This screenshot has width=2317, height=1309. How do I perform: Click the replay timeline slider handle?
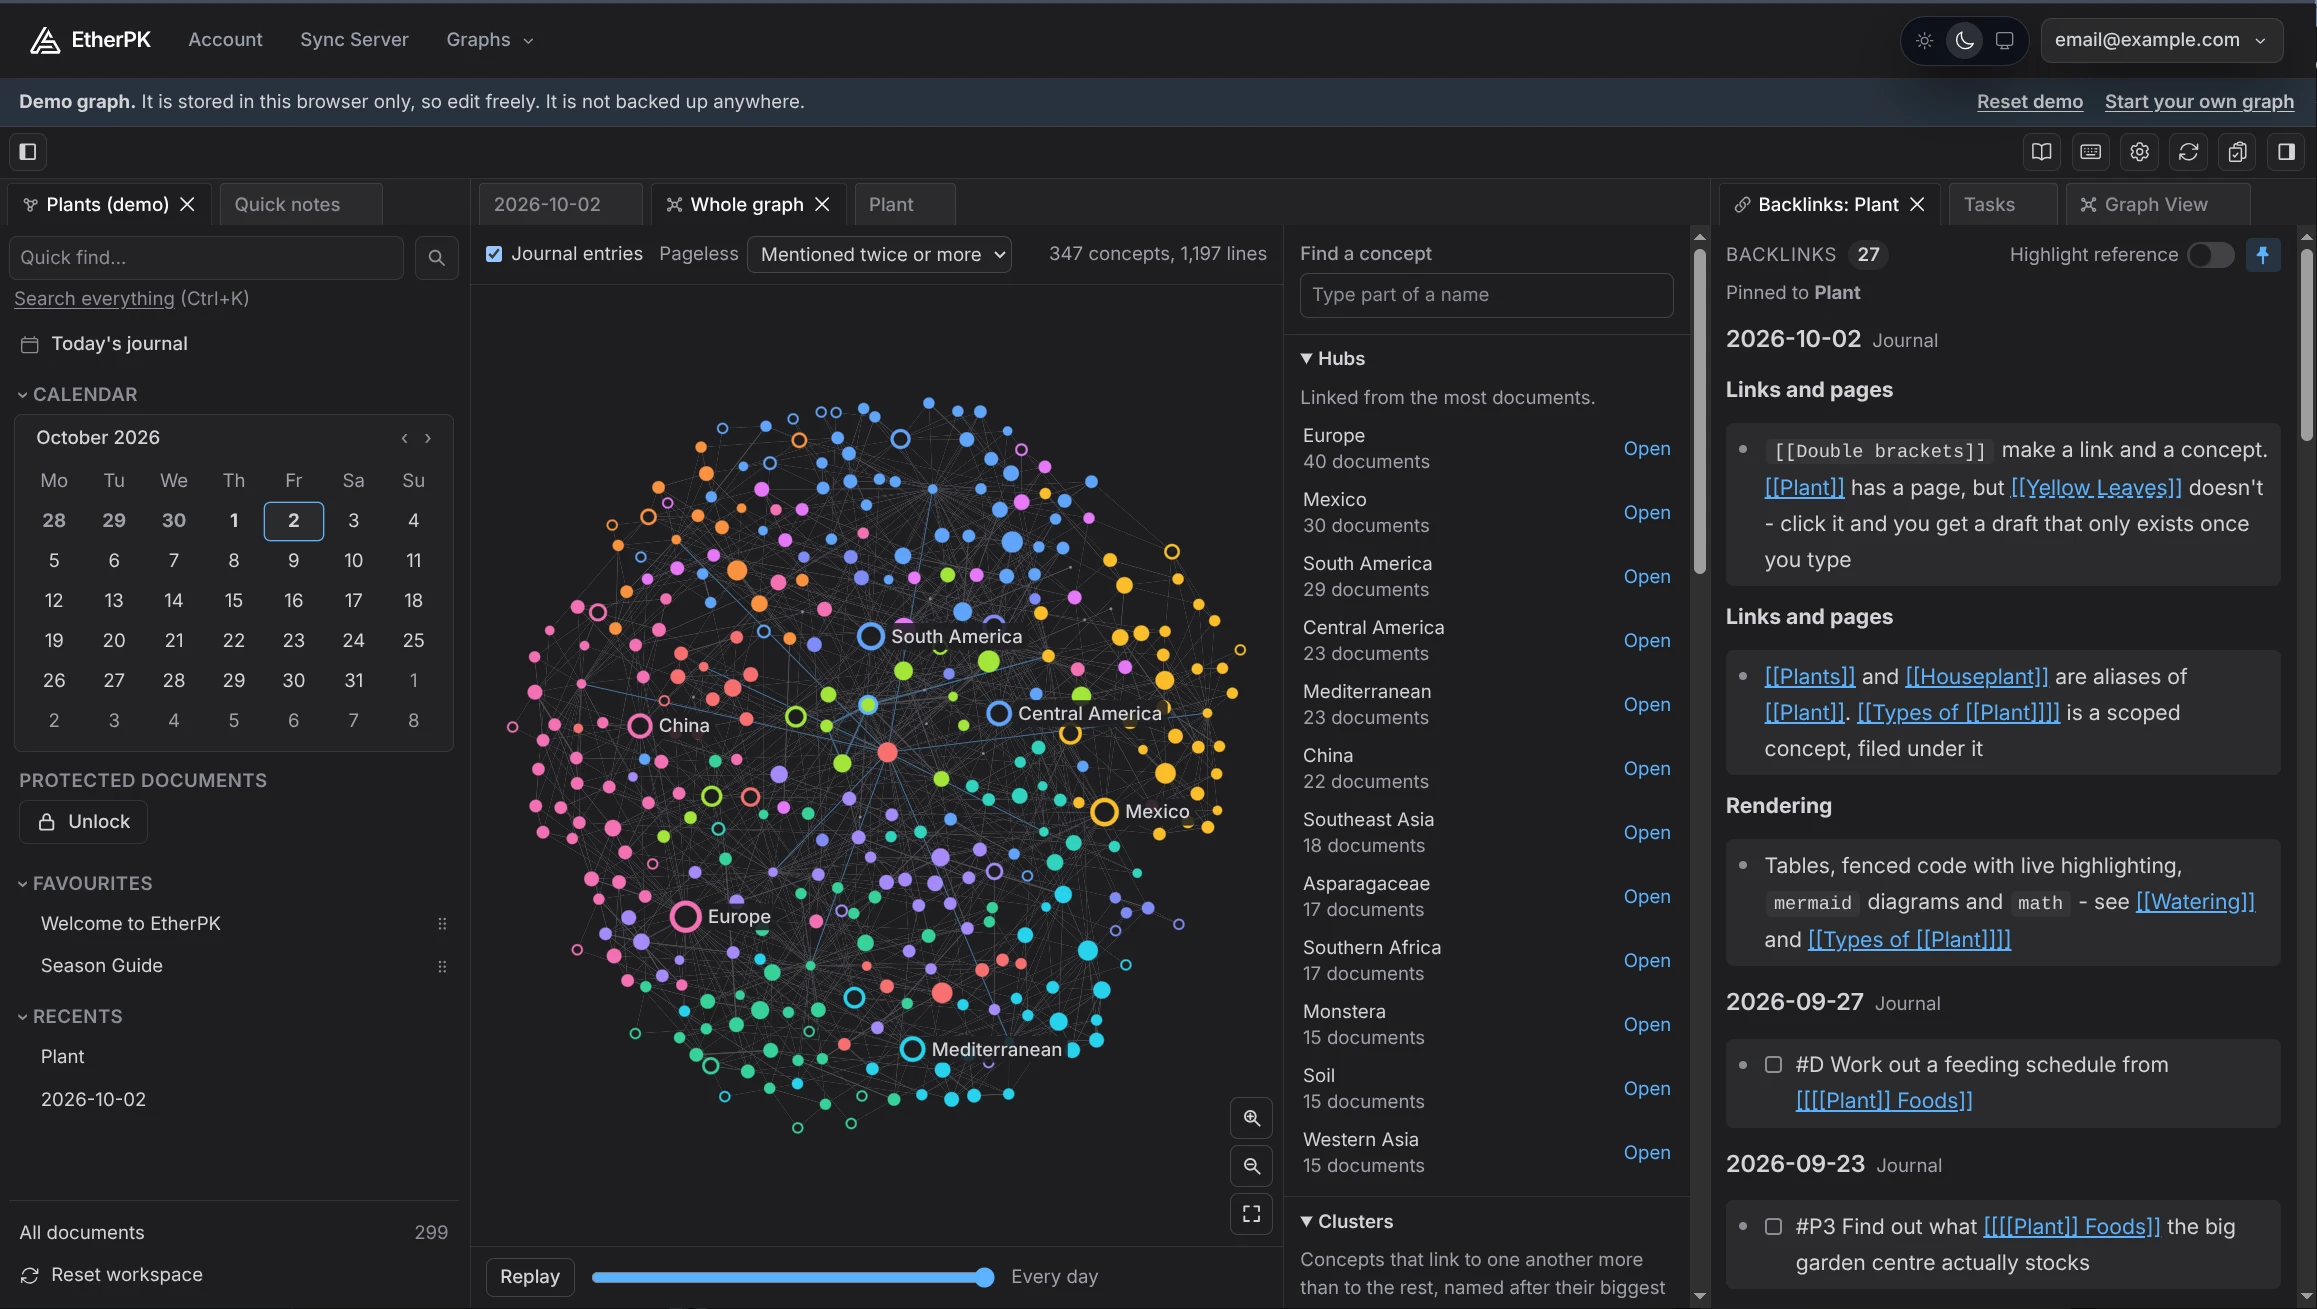tap(984, 1277)
